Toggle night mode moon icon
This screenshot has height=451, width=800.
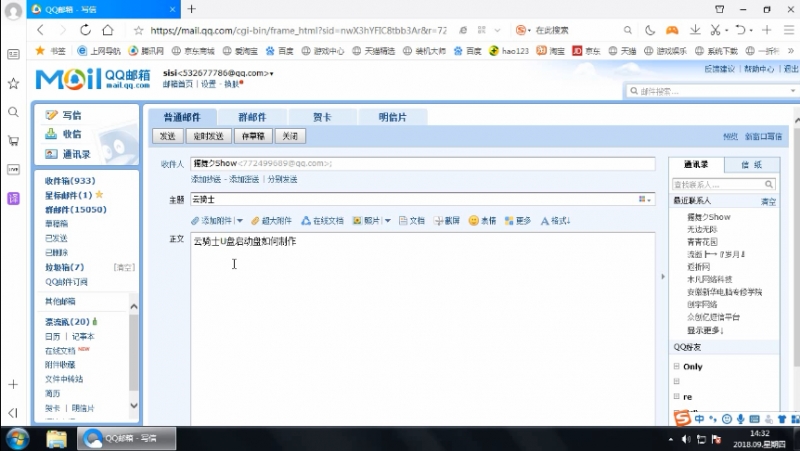point(649,30)
